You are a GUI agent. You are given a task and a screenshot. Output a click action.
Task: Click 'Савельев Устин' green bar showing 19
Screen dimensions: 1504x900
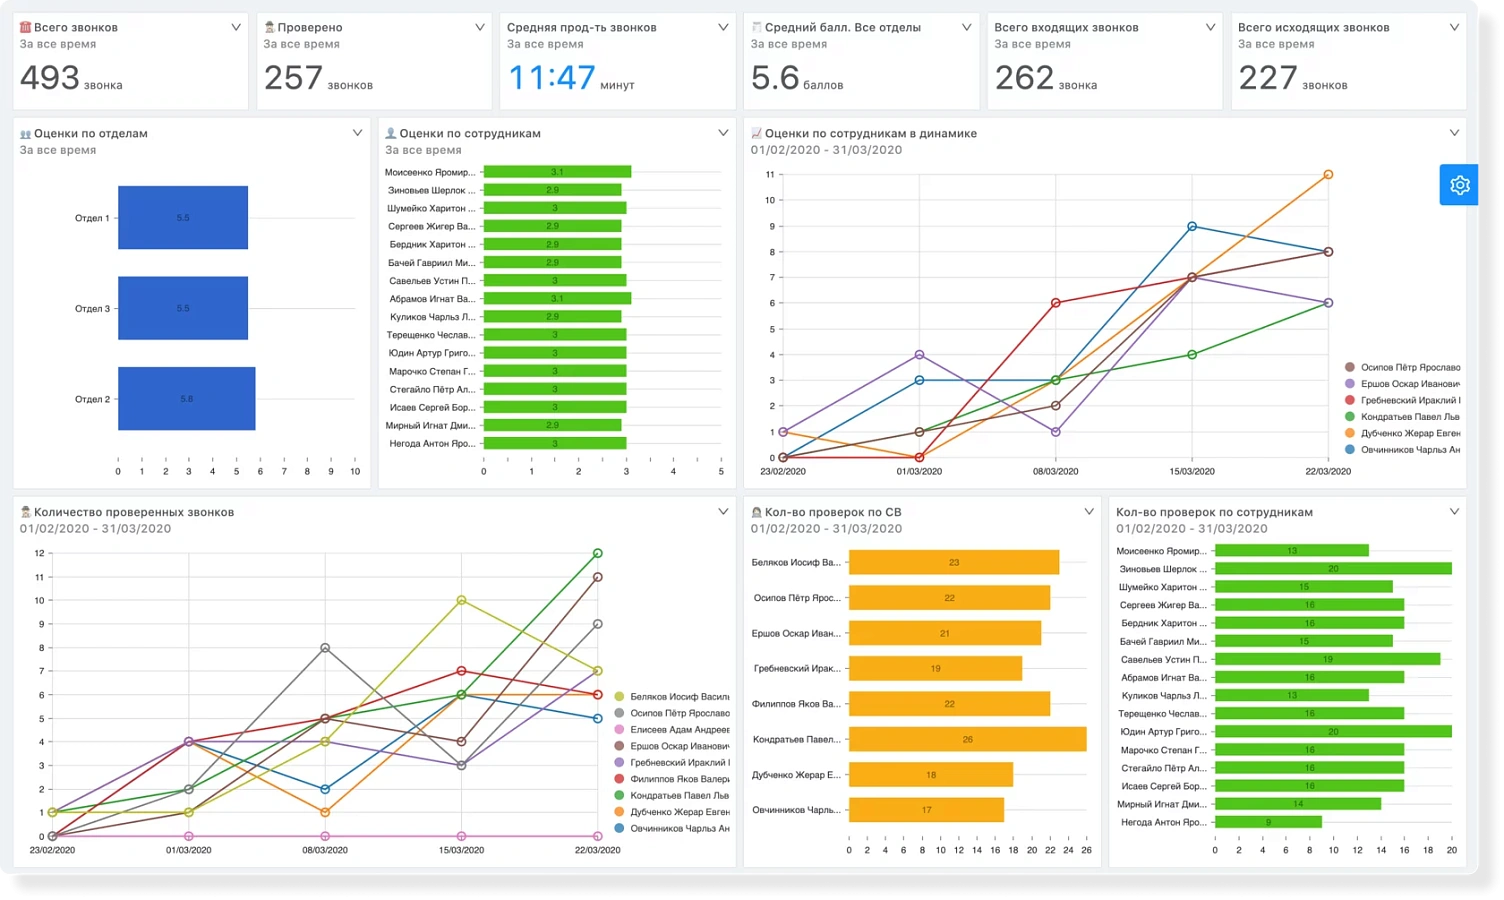1327,659
